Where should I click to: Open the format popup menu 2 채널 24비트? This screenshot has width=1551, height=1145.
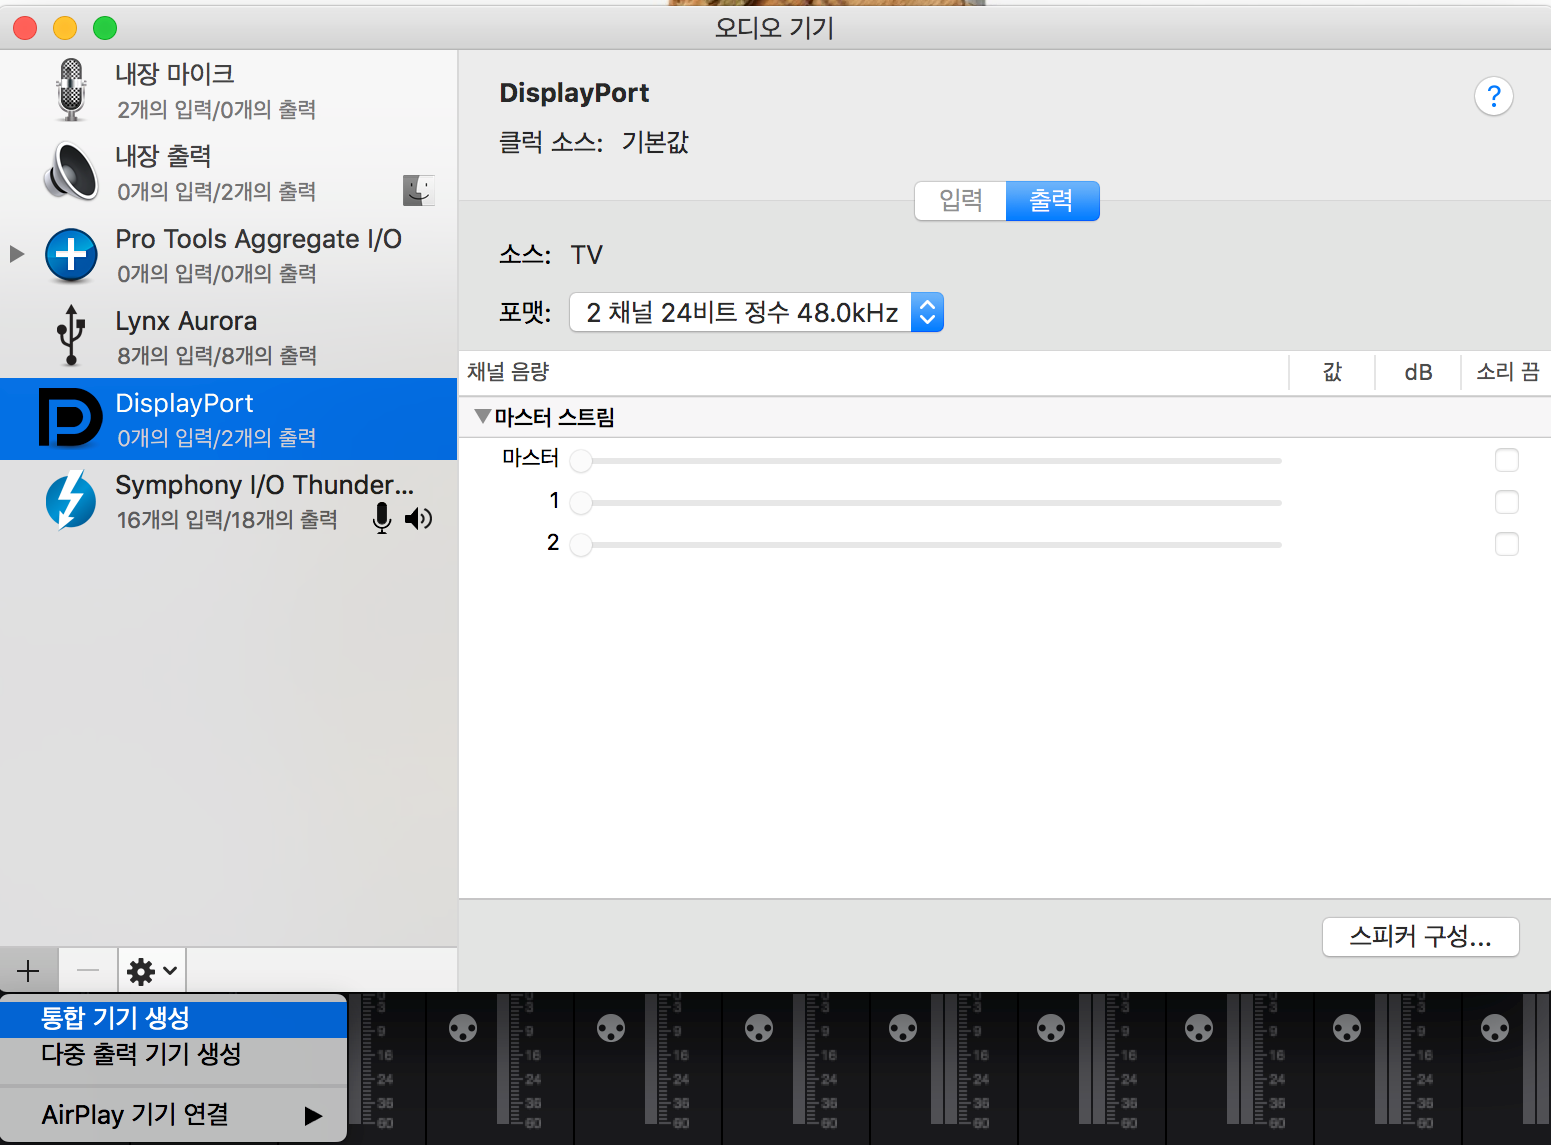pos(756,313)
